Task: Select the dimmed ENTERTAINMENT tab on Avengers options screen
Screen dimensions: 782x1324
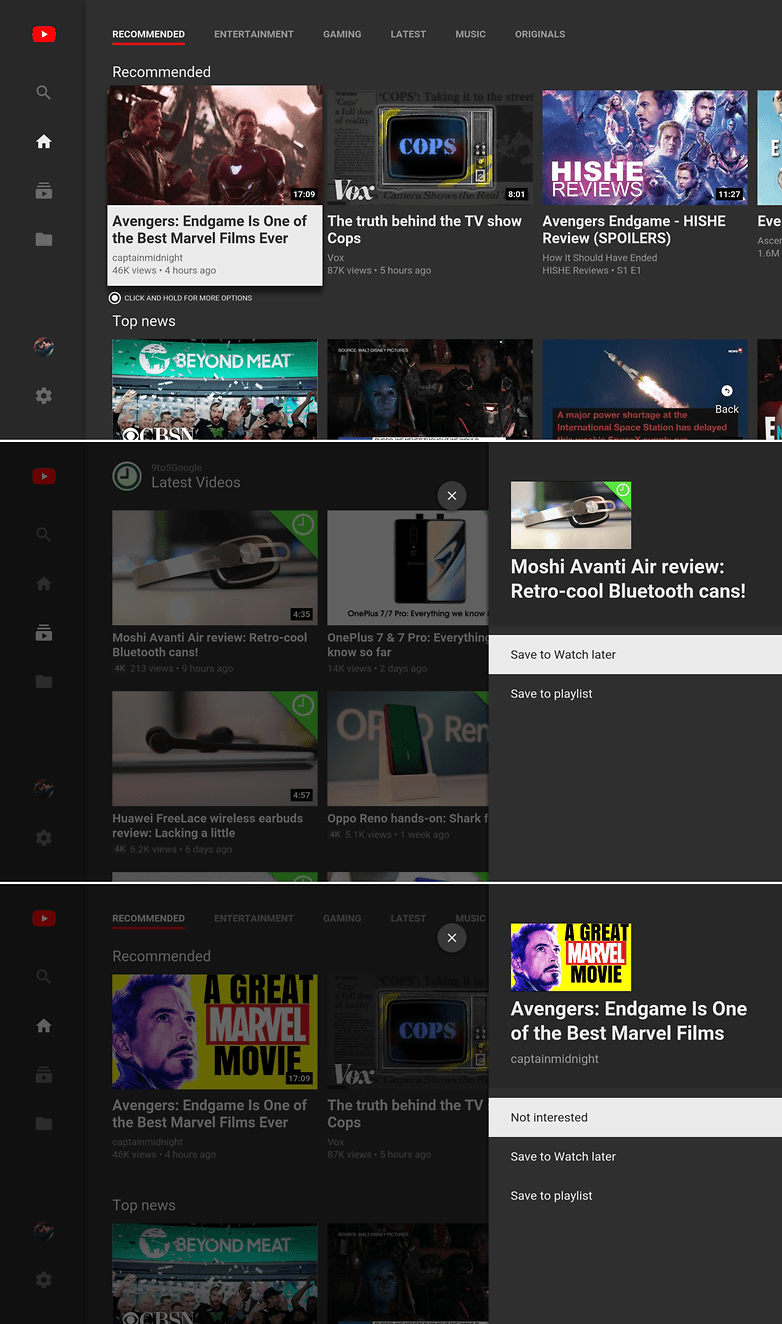Action: coord(254,918)
